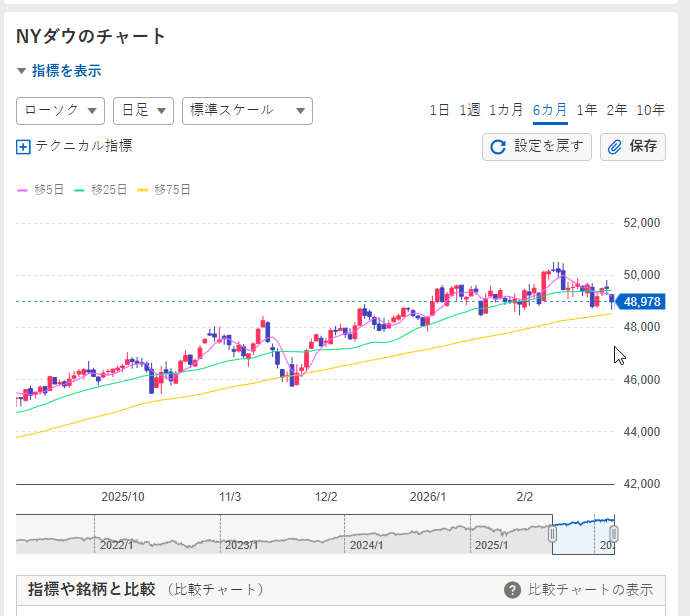Select the 1日 period tab

[x=439, y=110]
